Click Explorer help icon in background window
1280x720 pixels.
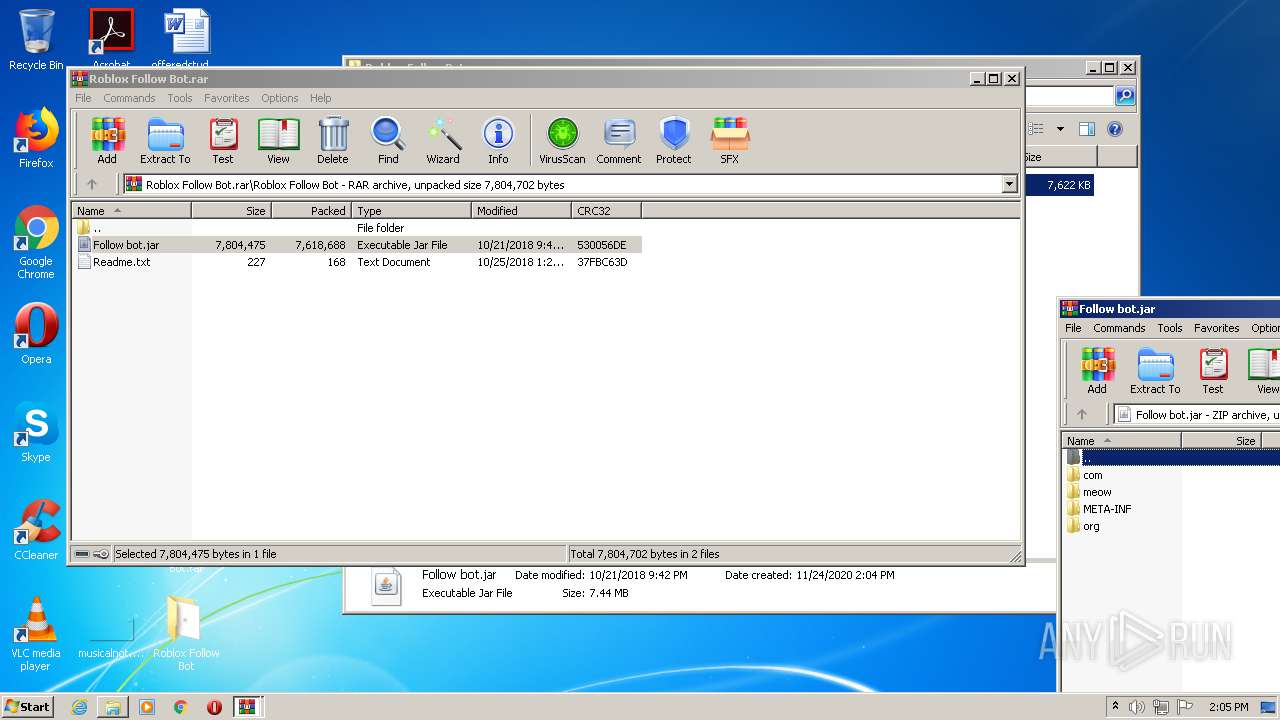(x=1115, y=129)
